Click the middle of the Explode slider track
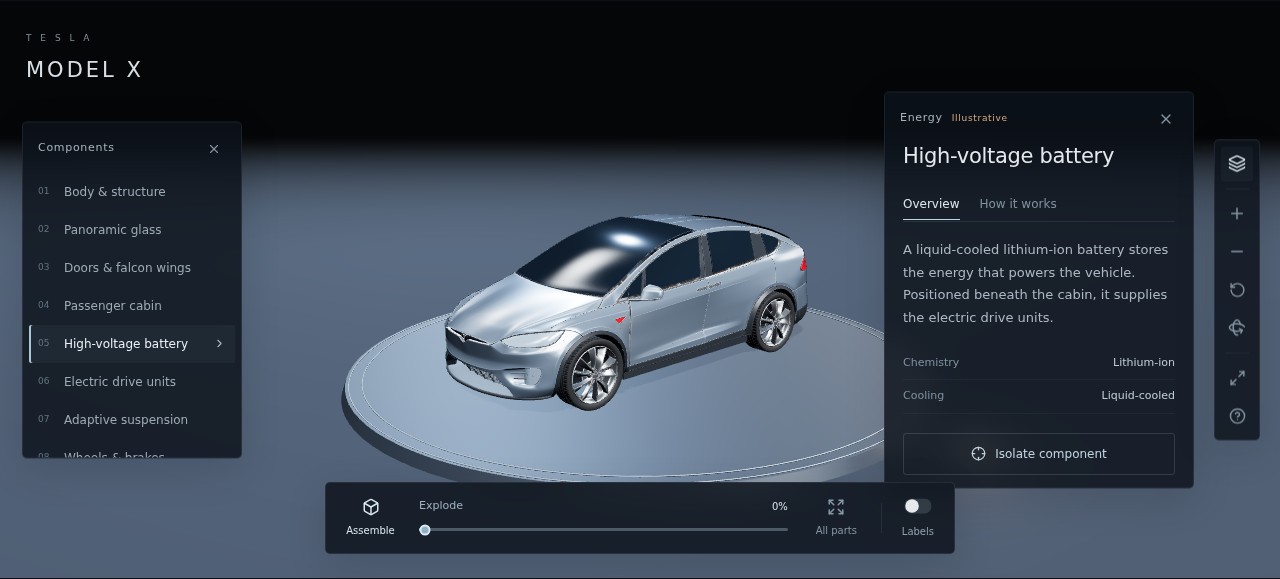 click(x=604, y=530)
